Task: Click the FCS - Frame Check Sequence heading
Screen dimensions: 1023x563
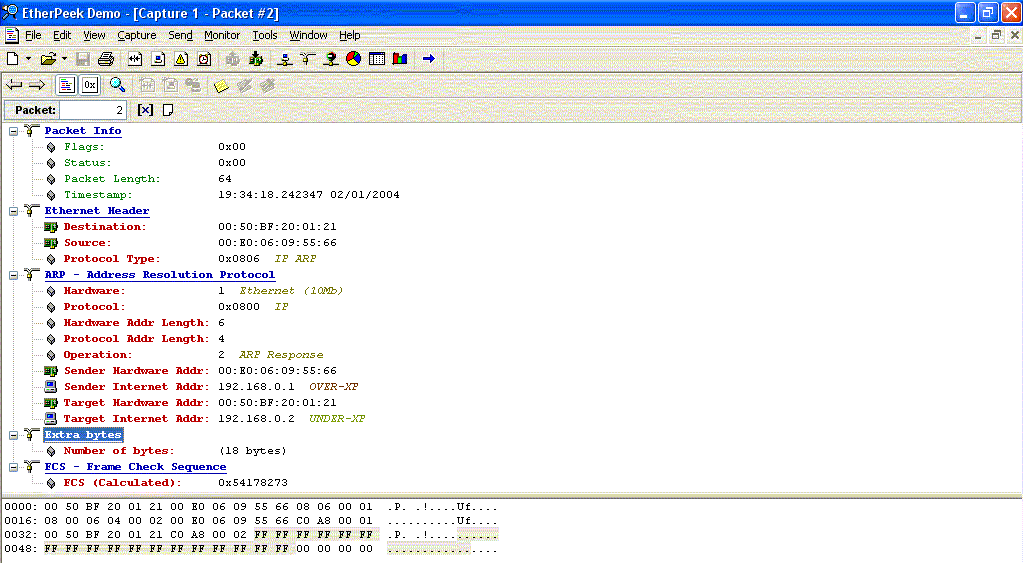Action: 135,466
